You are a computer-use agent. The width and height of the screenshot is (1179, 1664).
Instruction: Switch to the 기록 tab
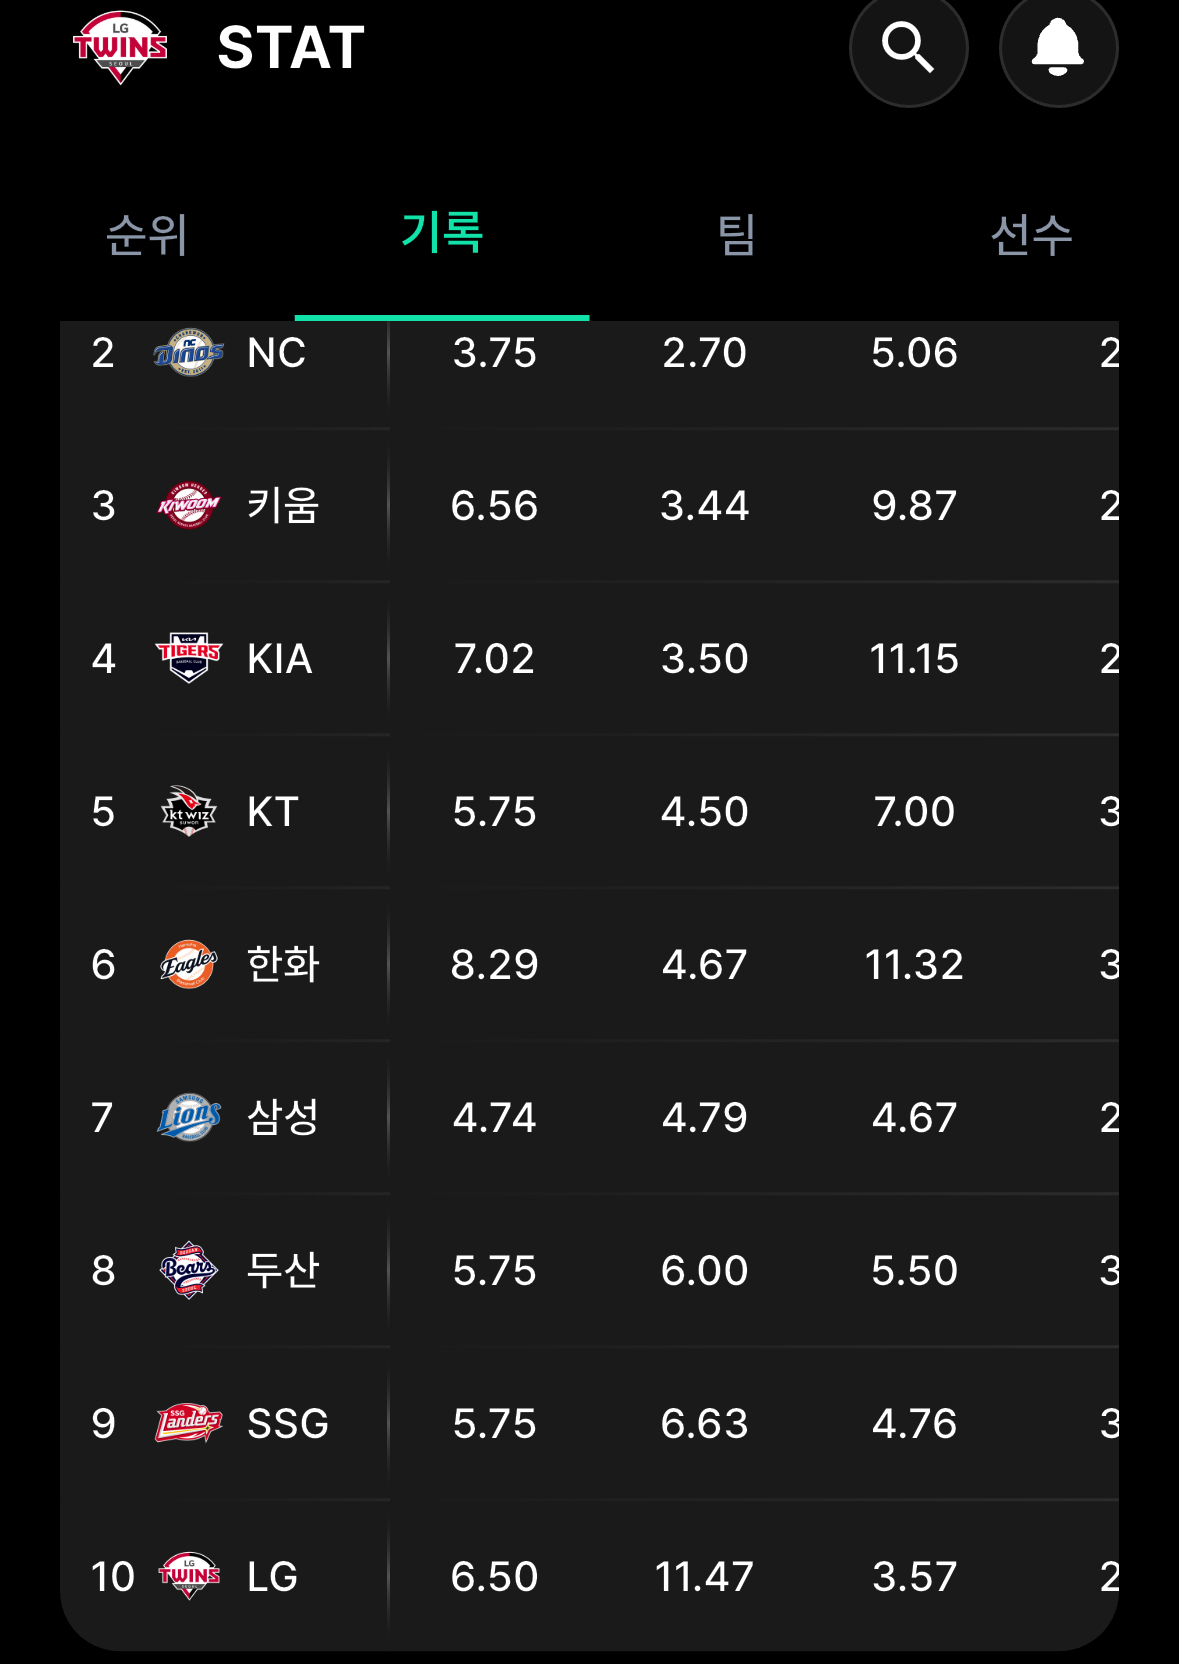[442, 232]
